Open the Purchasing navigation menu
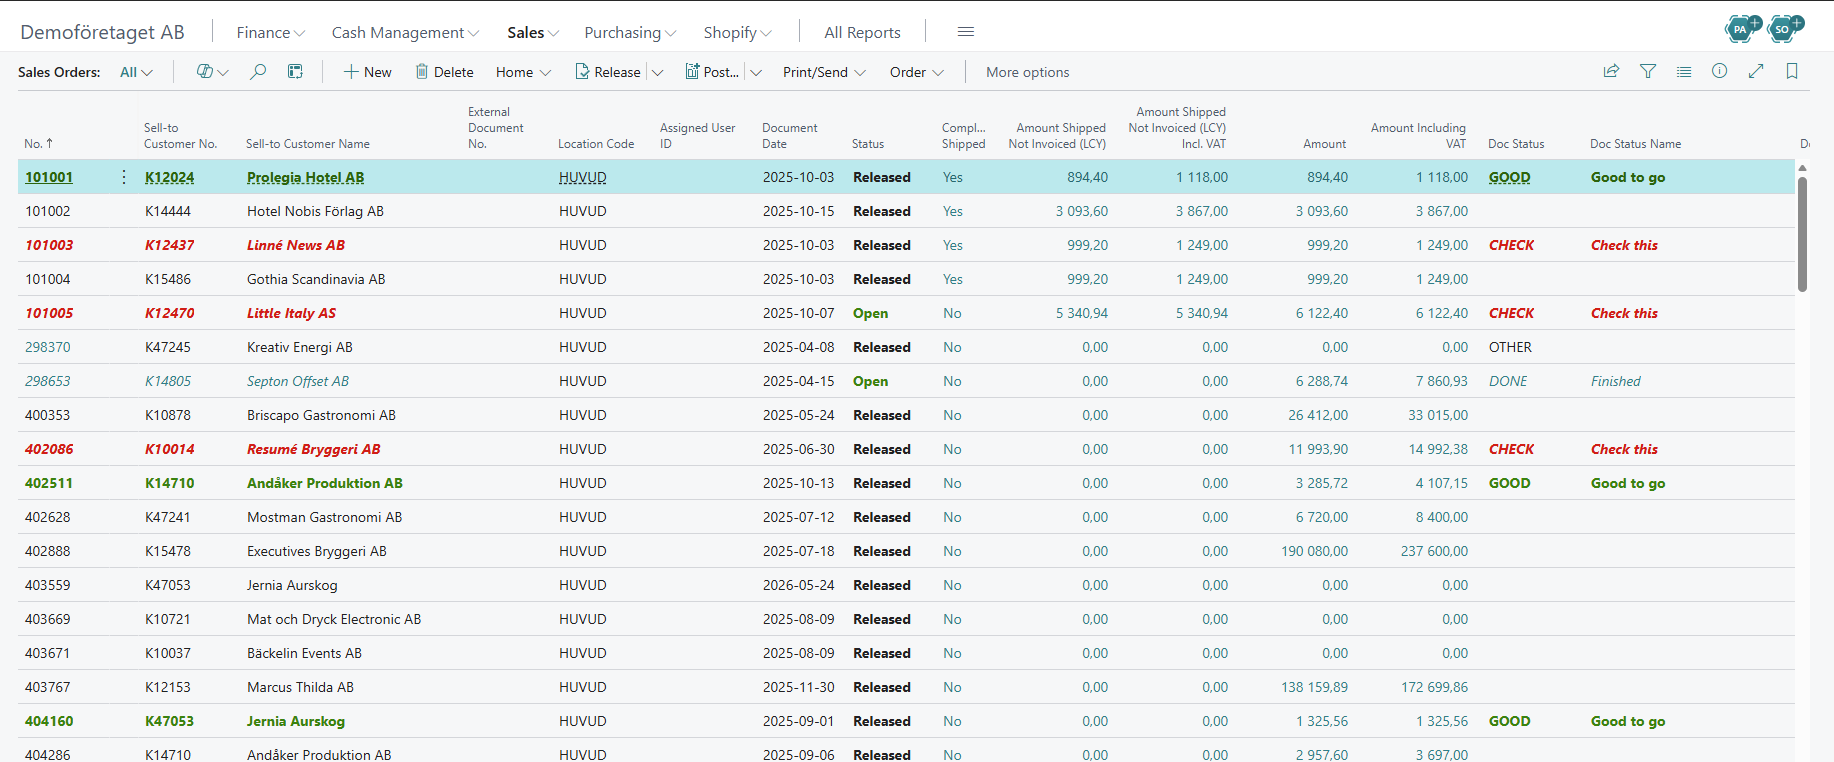The width and height of the screenshot is (1834, 762). tap(630, 32)
